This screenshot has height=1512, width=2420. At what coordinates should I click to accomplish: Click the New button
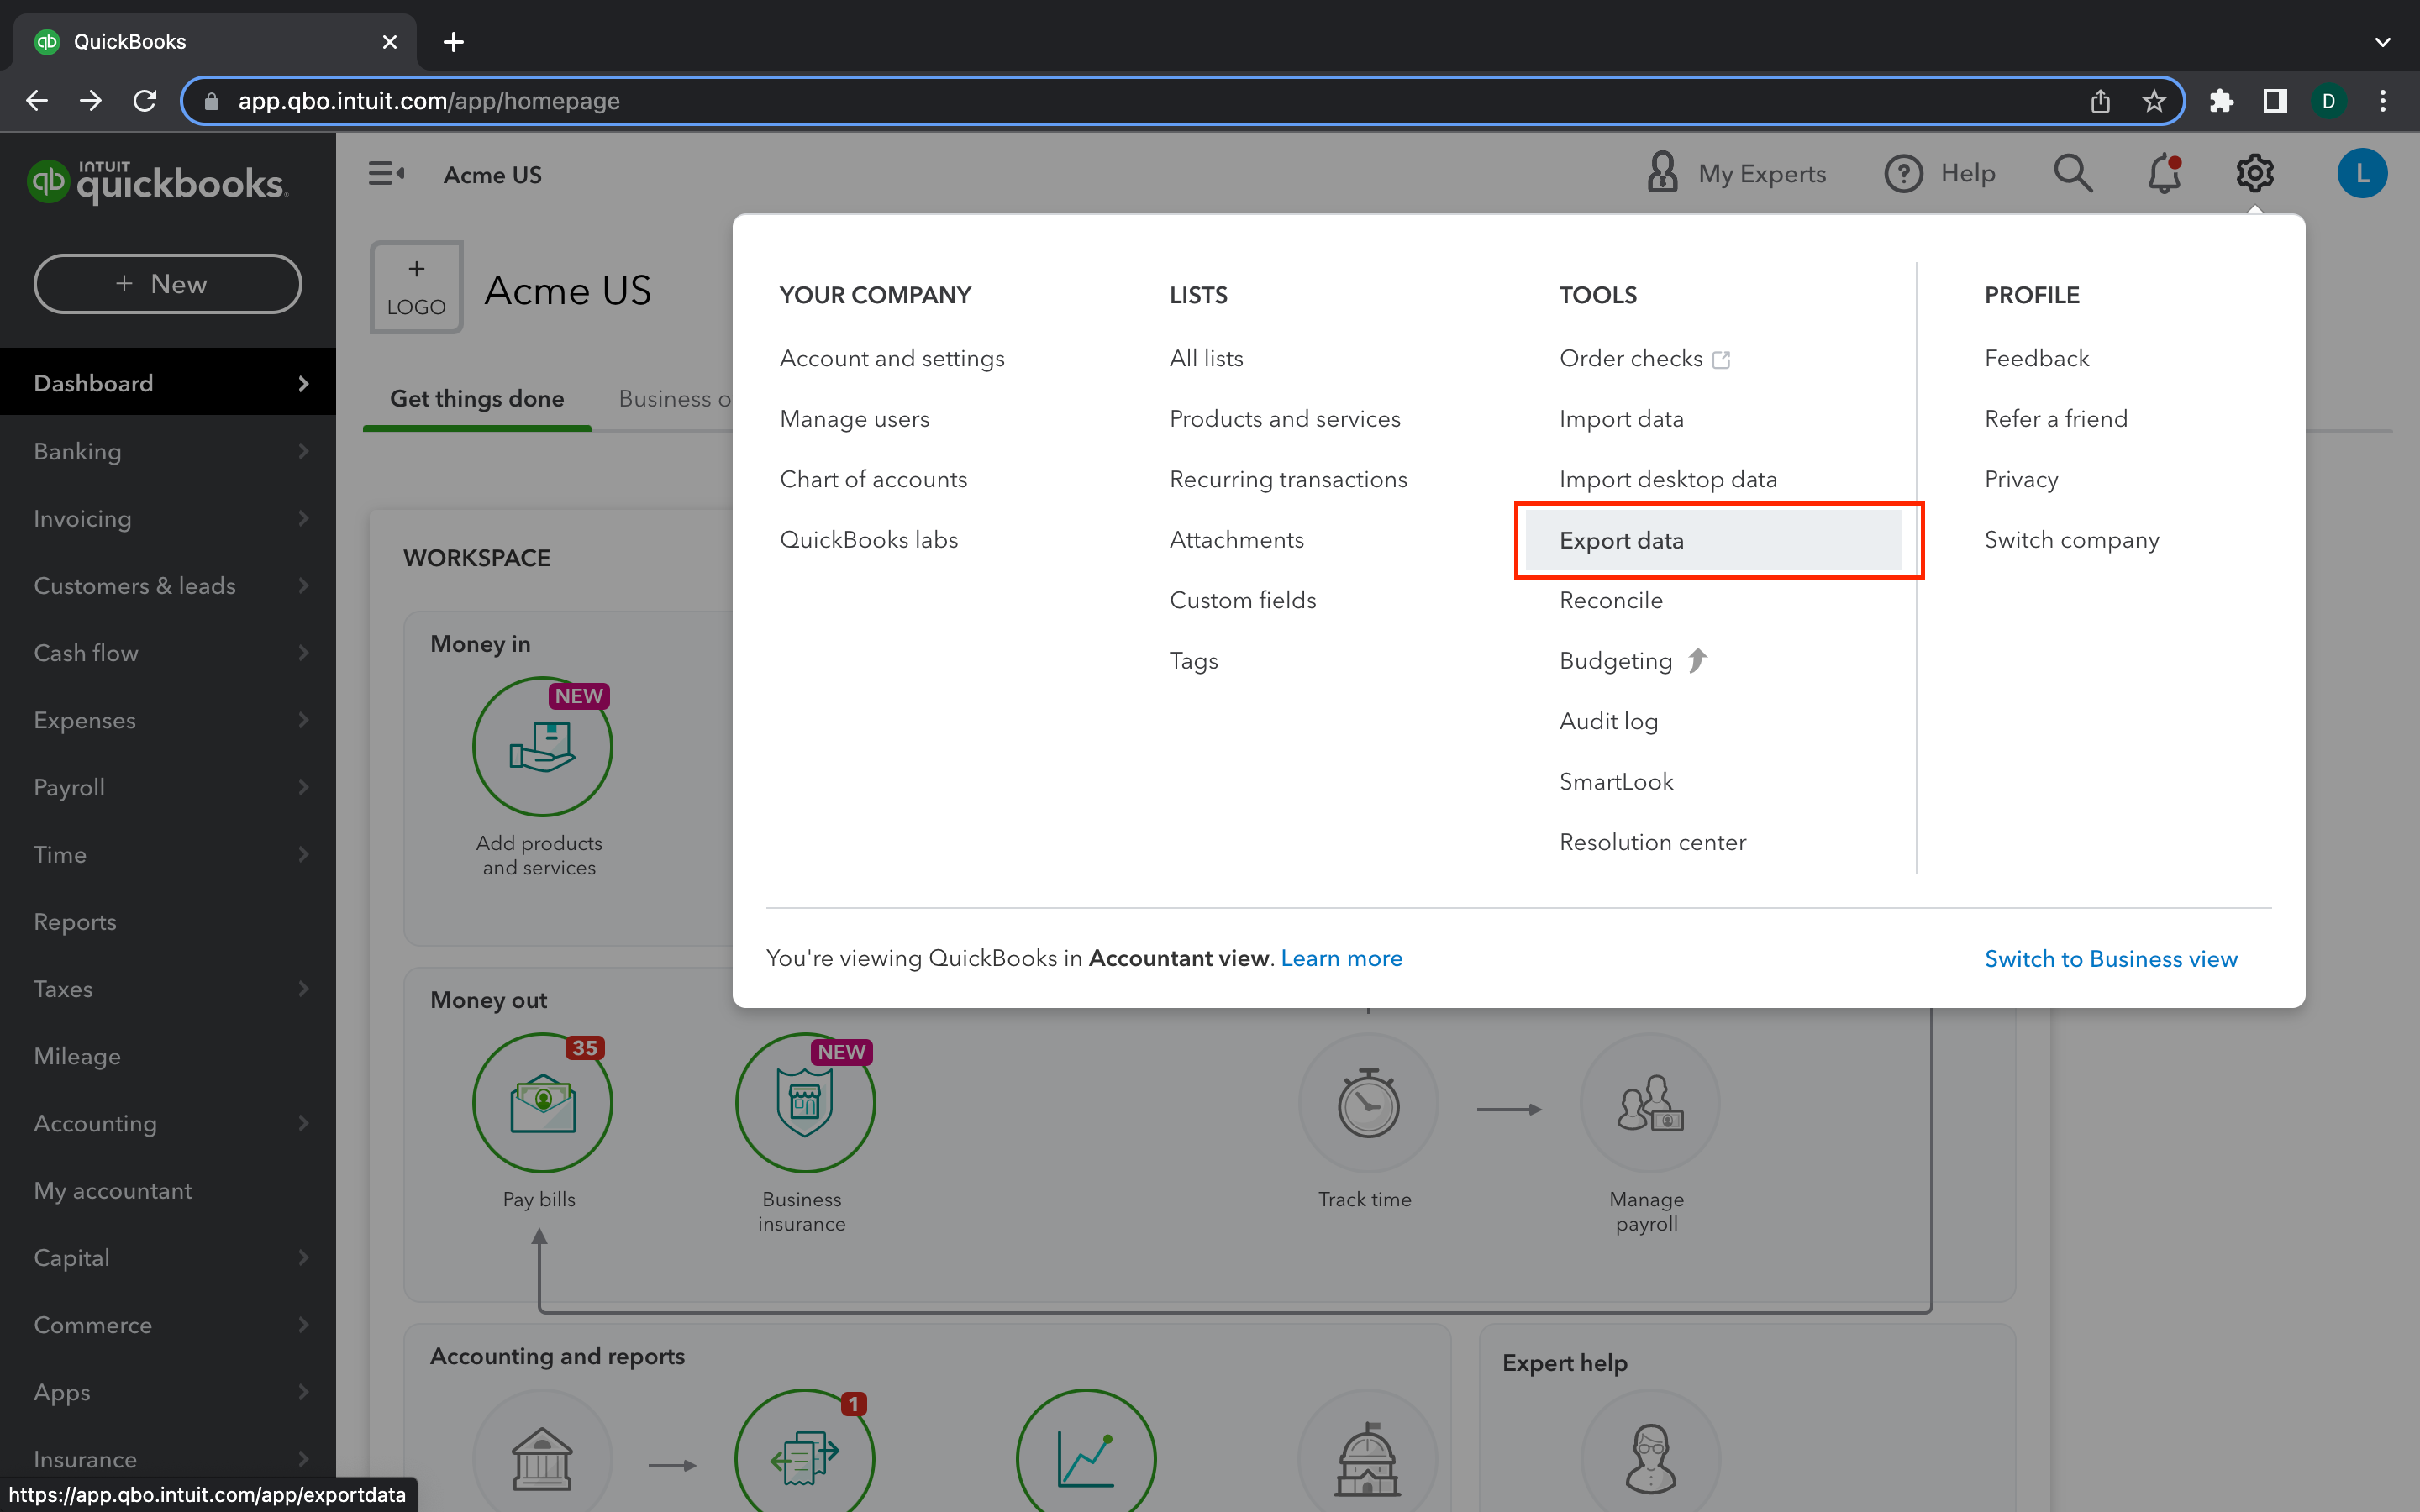click(x=168, y=284)
